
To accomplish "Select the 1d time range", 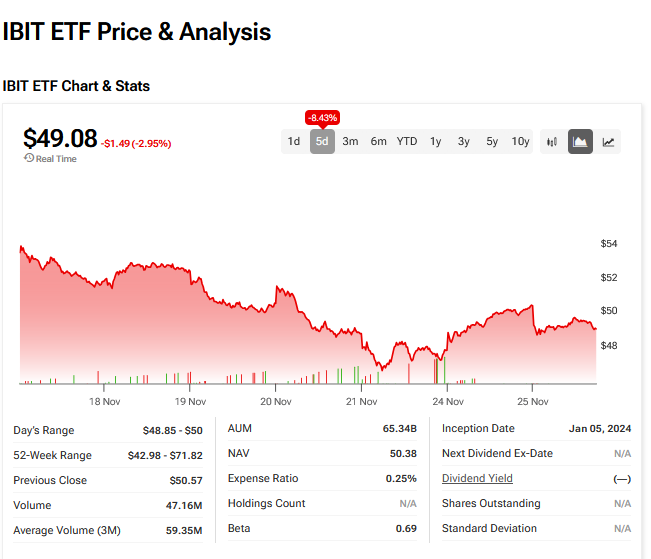I will click(x=294, y=142).
